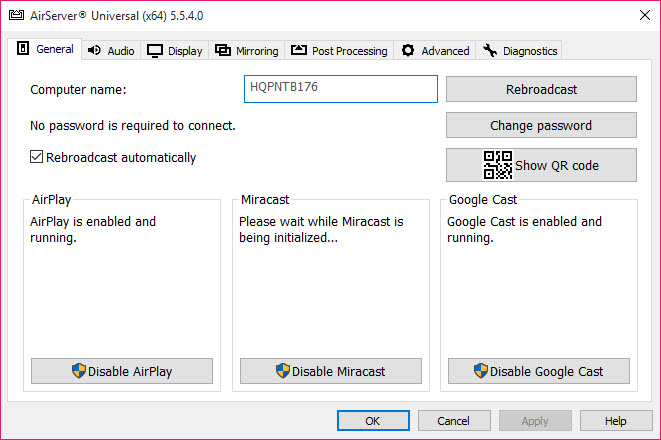Click the gear icon on Advanced tab
Screen dimensions: 661x440
[408, 51]
